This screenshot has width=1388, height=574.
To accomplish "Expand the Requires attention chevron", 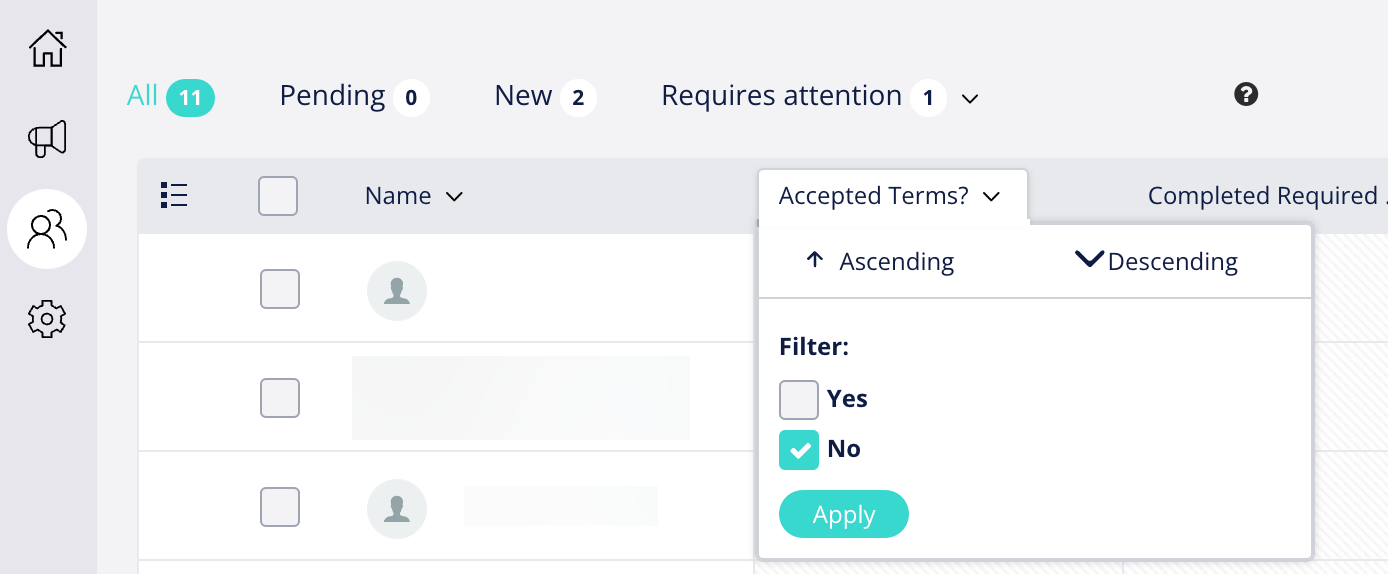I will 969,98.
